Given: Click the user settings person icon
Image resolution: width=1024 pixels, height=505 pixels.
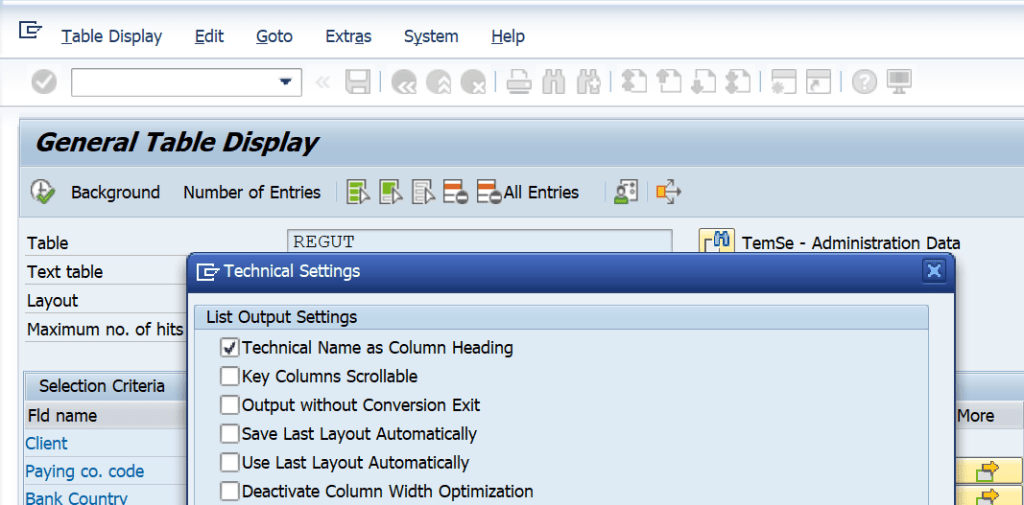Looking at the screenshot, I should pyautogui.click(x=626, y=192).
